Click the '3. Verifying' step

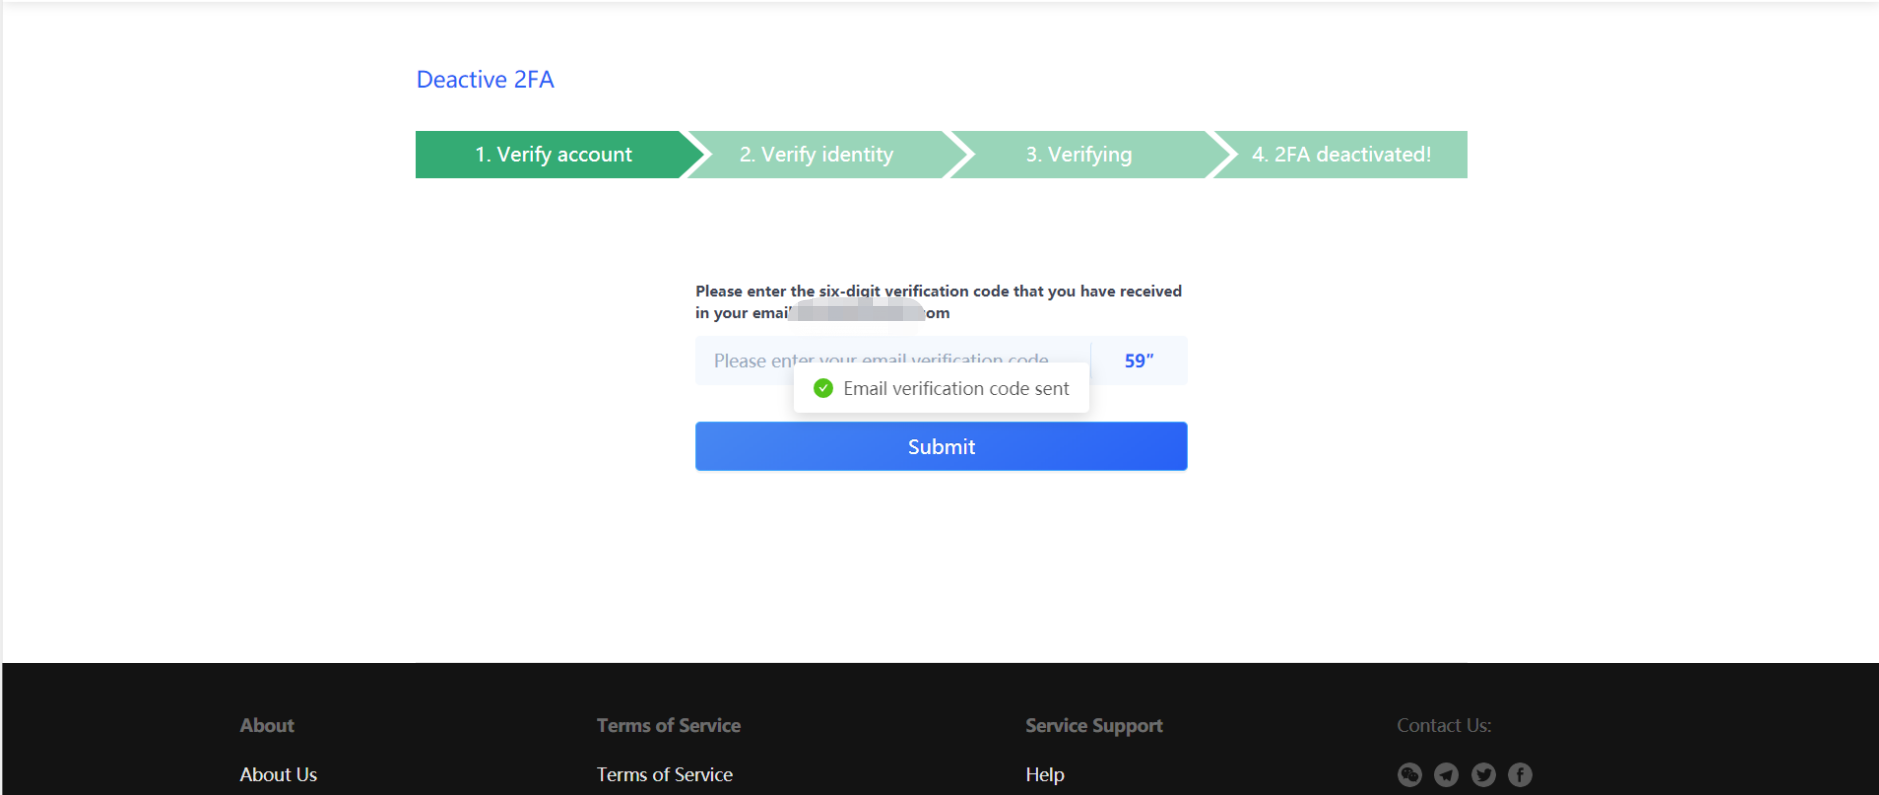[x=1077, y=154]
